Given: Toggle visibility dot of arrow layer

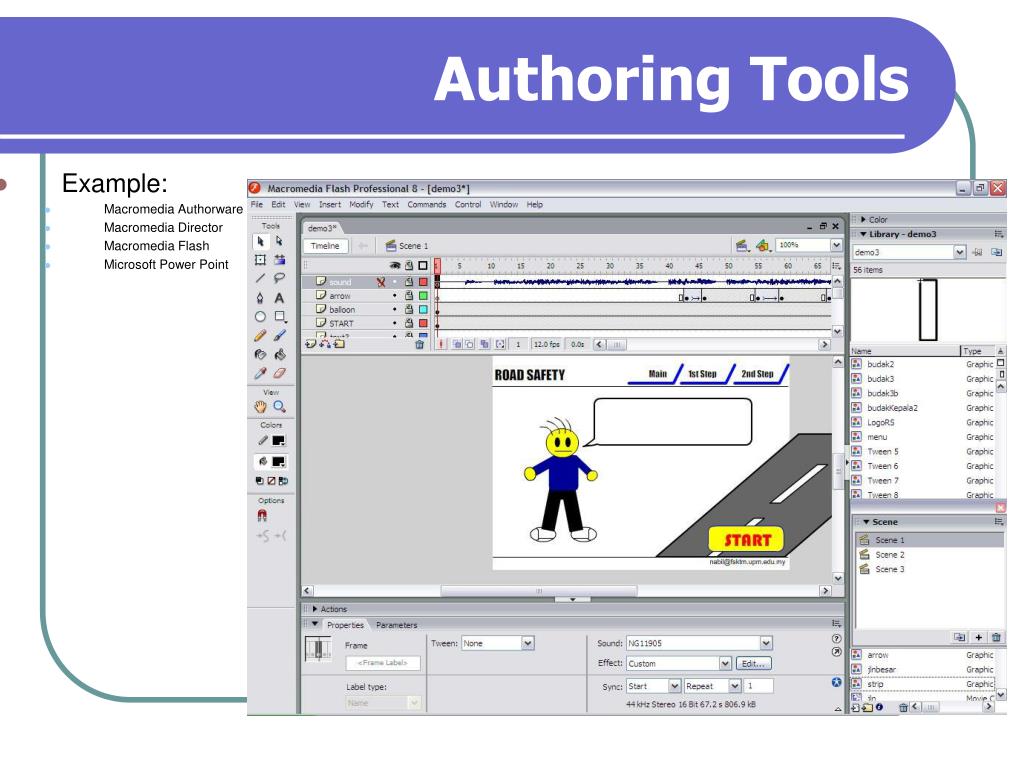Looking at the screenshot, I should 394,296.
